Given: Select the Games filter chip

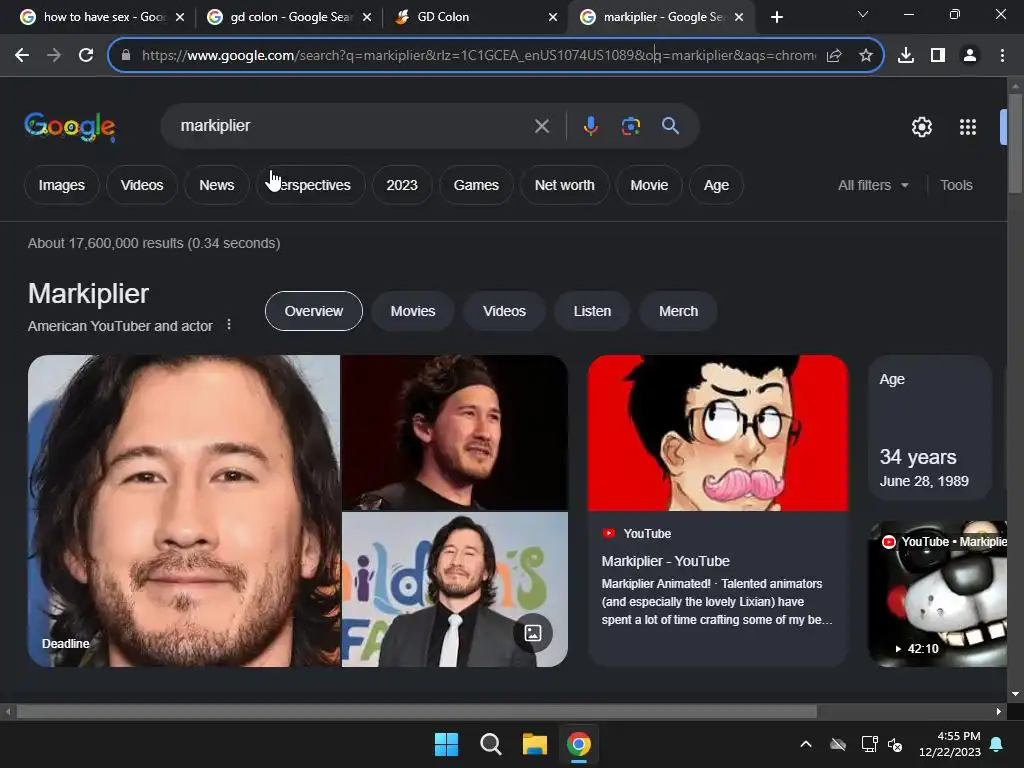Looking at the screenshot, I should (x=476, y=185).
